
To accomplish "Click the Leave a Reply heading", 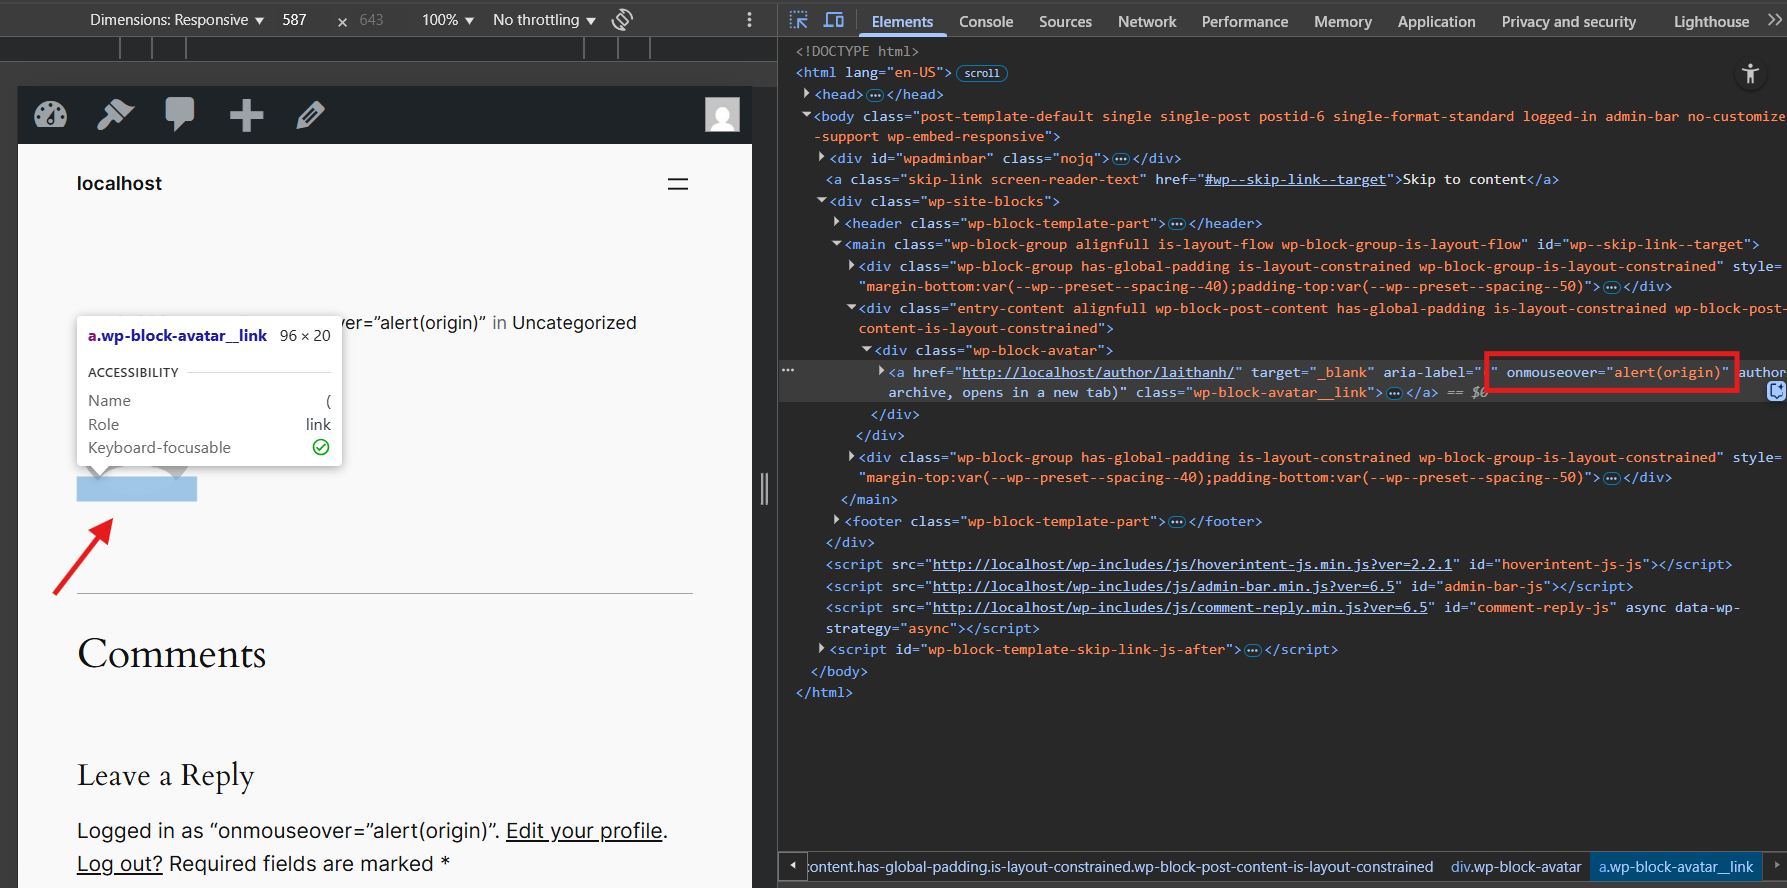I will 166,776.
